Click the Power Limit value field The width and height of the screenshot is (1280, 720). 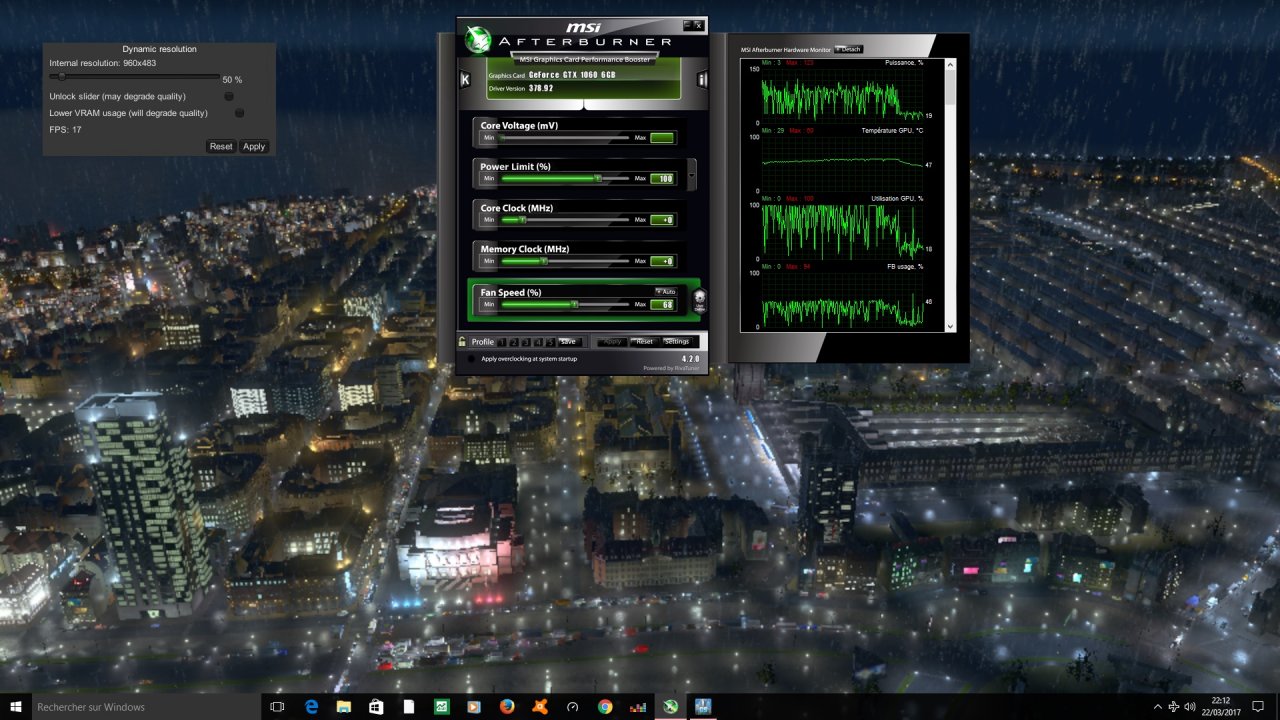[662, 179]
